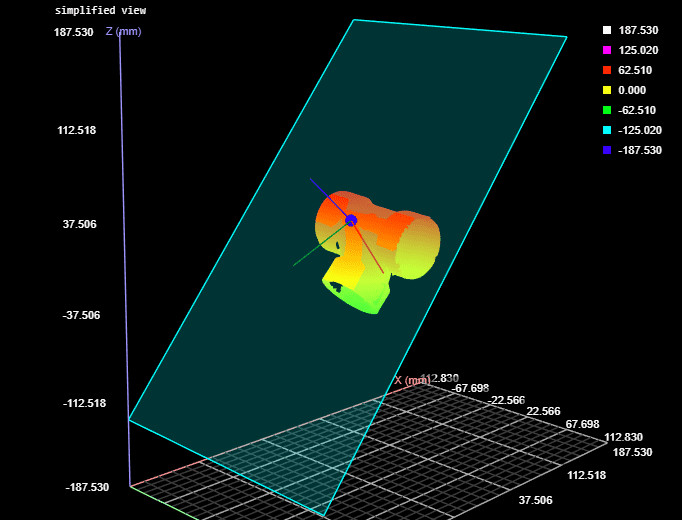Click the blue -187.530 legend swatch
The image size is (682, 520).
[x=607, y=150]
